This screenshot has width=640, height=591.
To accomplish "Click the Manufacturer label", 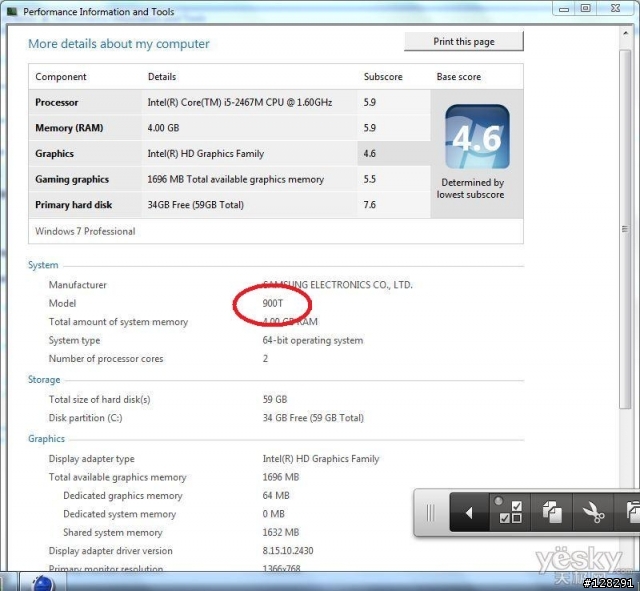I will click(78, 285).
